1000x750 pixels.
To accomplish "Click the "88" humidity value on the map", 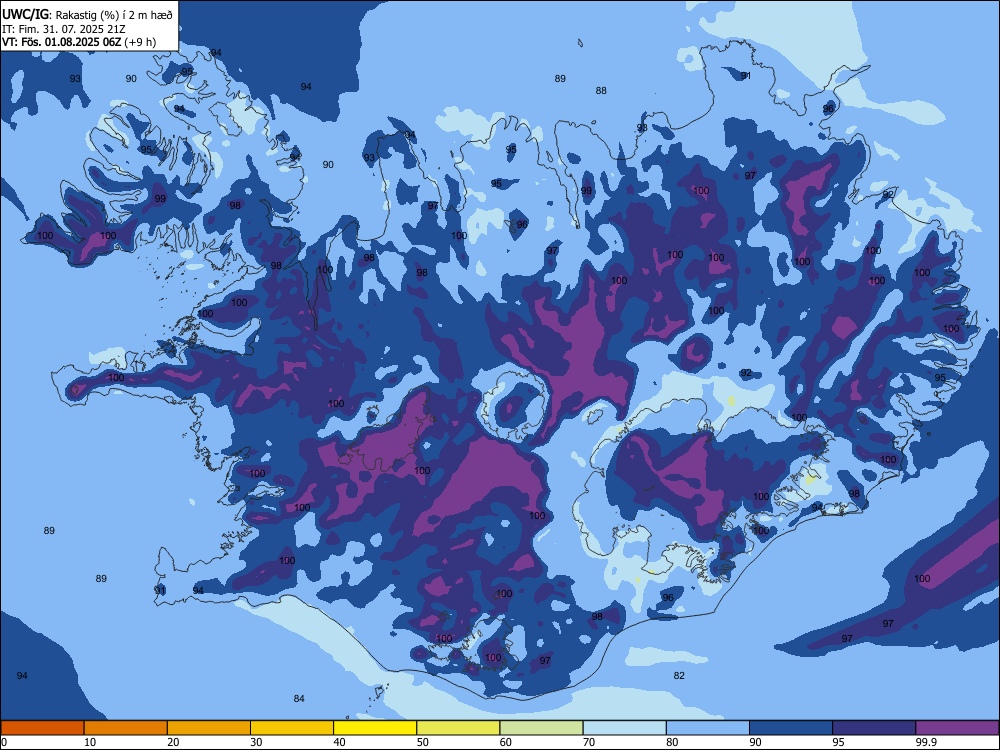I will [601, 91].
